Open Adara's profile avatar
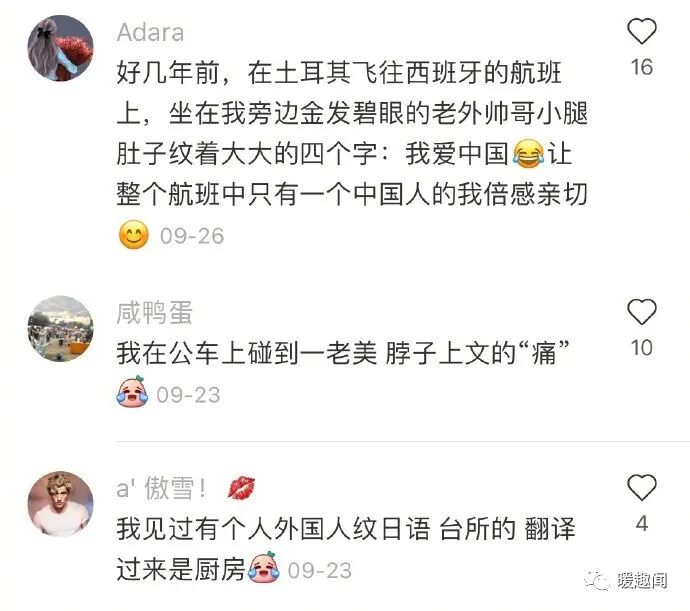The height and width of the screenshot is (611, 690). 60,48
